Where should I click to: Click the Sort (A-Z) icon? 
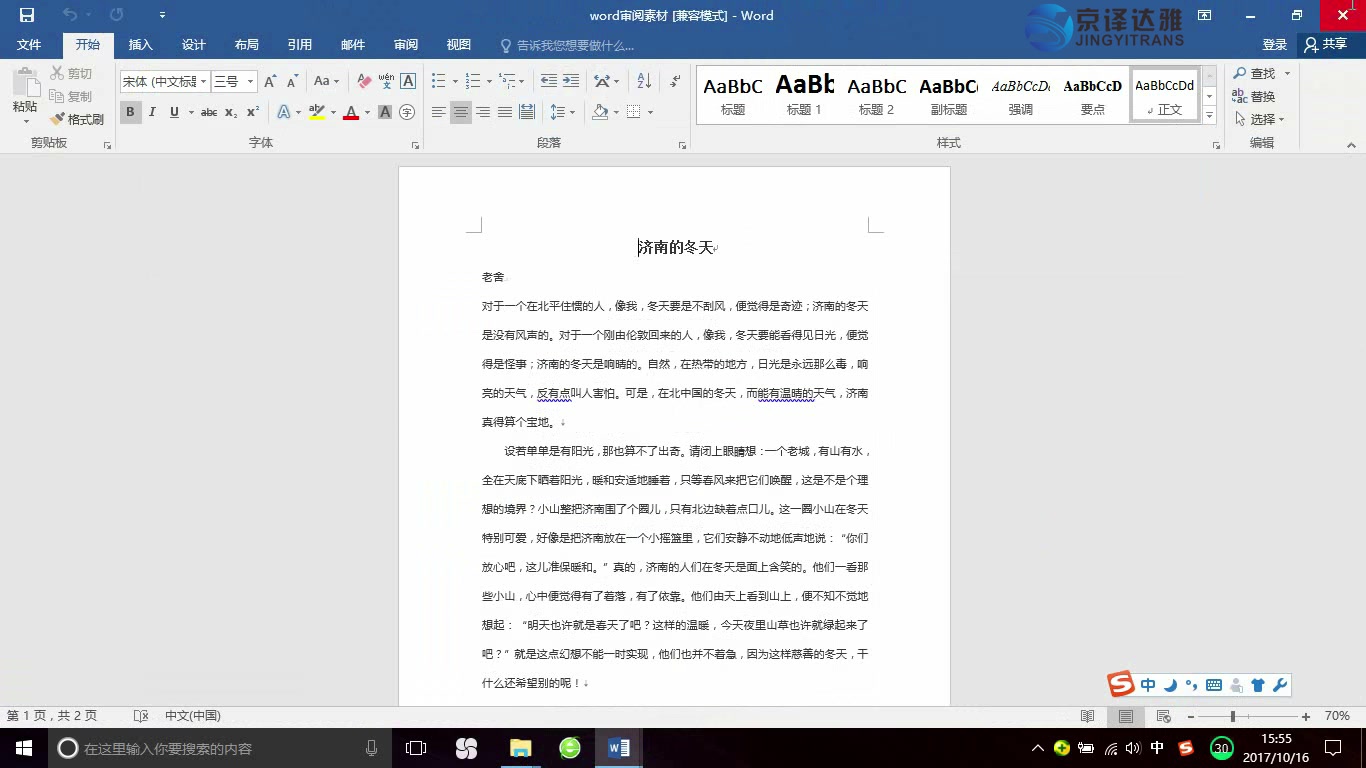click(644, 82)
